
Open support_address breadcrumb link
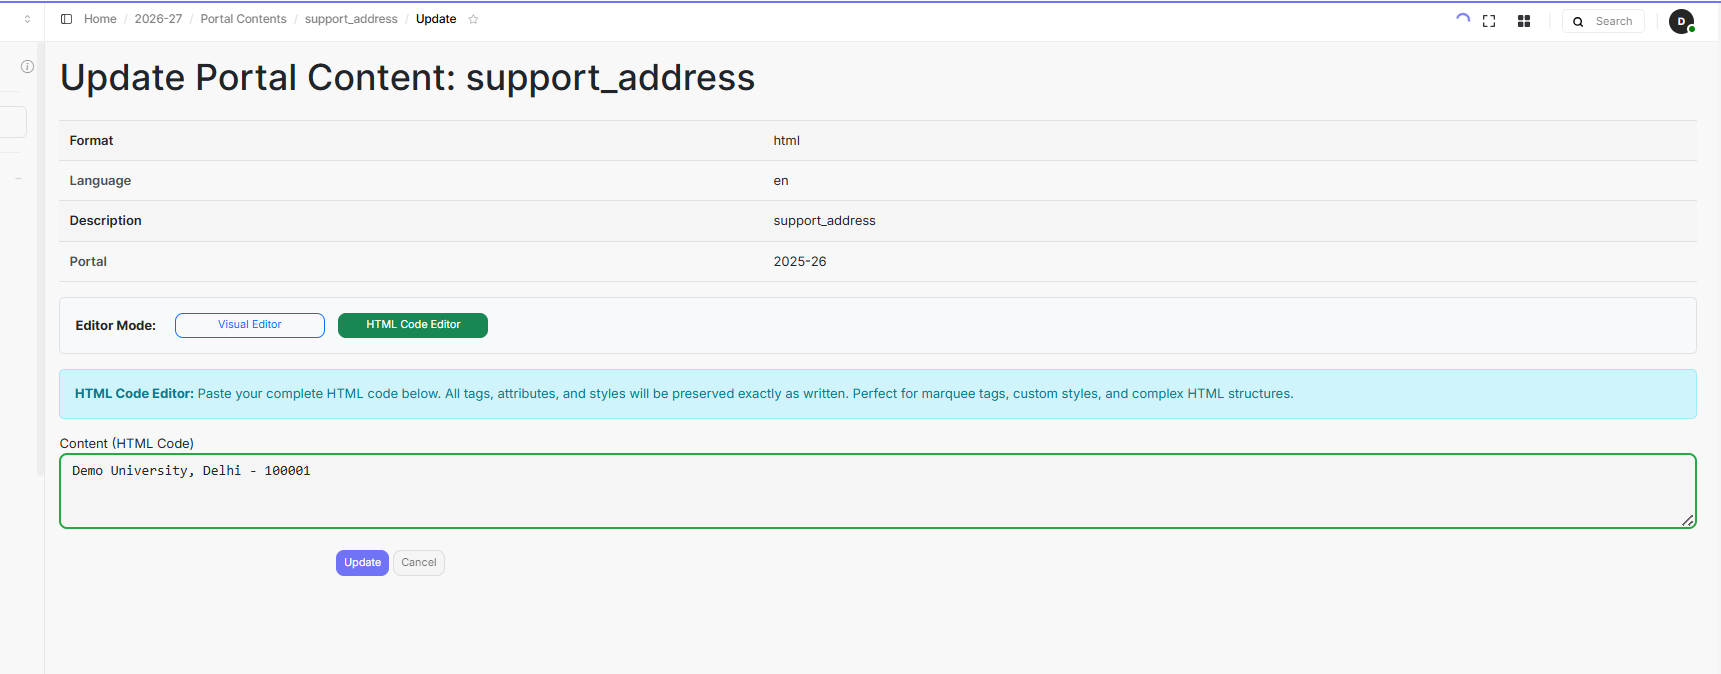(x=351, y=19)
